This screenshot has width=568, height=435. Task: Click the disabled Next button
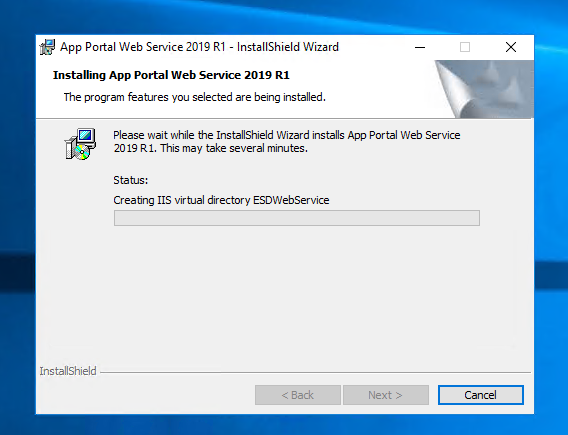[x=385, y=395]
